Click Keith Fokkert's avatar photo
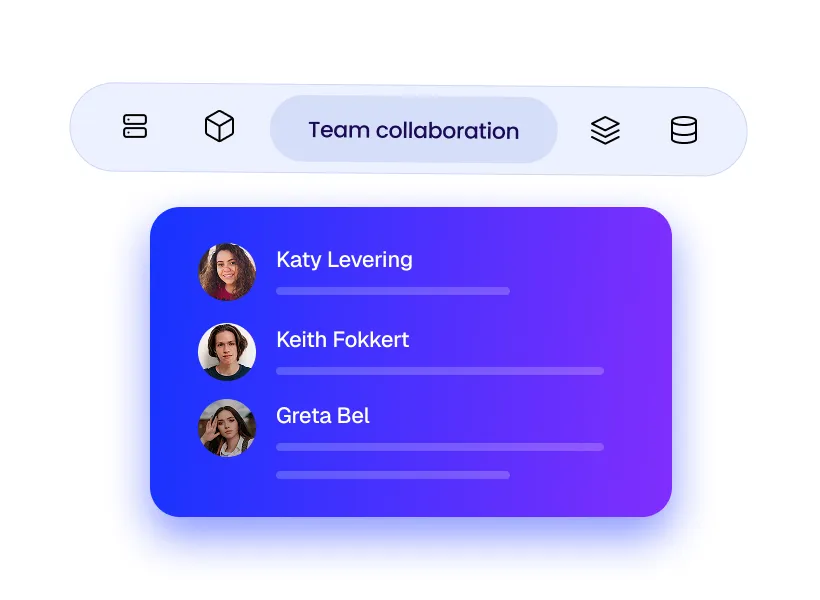Image resolution: width=820 pixels, height=600 pixels. click(227, 352)
